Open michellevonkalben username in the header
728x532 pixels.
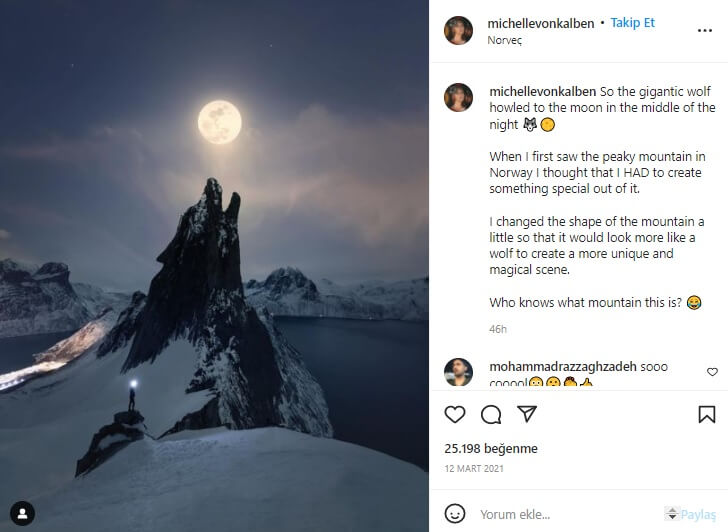(540, 22)
